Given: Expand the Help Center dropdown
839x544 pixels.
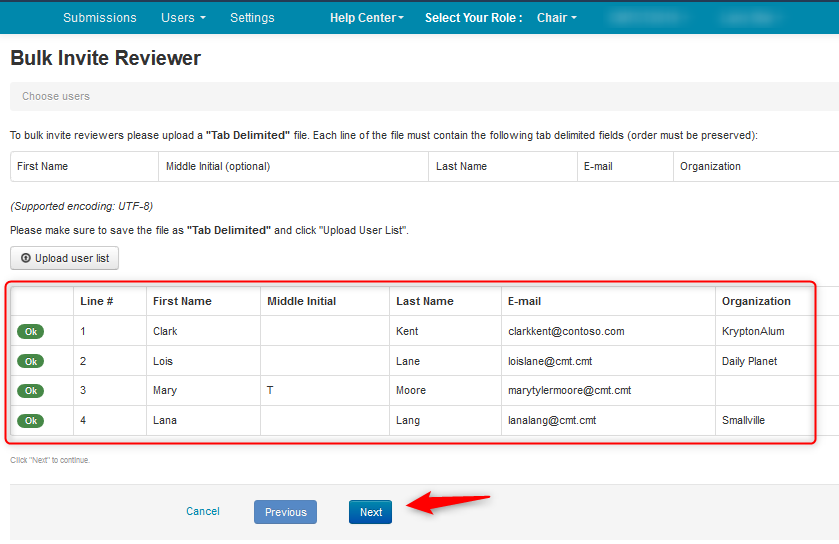Looking at the screenshot, I should [x=367, y=18].
